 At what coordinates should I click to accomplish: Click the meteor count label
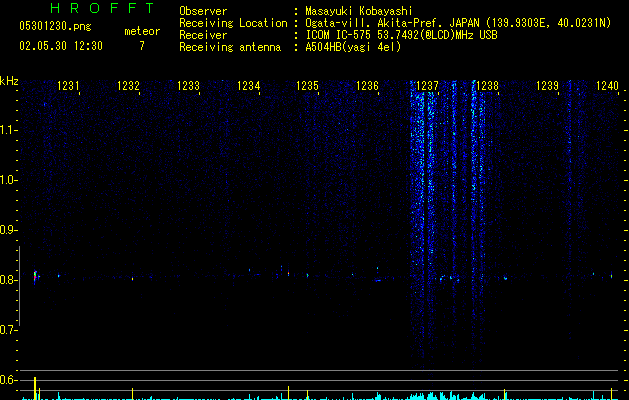point(142,31)
